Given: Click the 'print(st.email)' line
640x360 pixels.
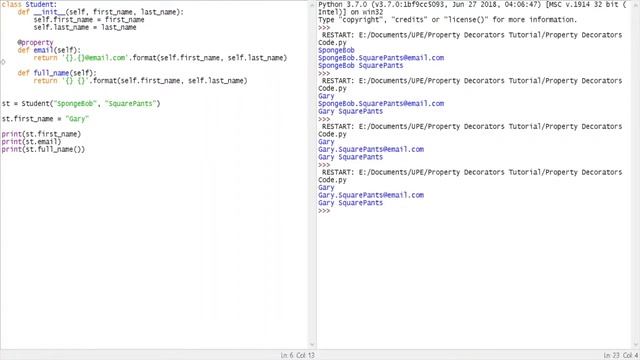Looking at the screenshot, I should click(x=31, y=142).
